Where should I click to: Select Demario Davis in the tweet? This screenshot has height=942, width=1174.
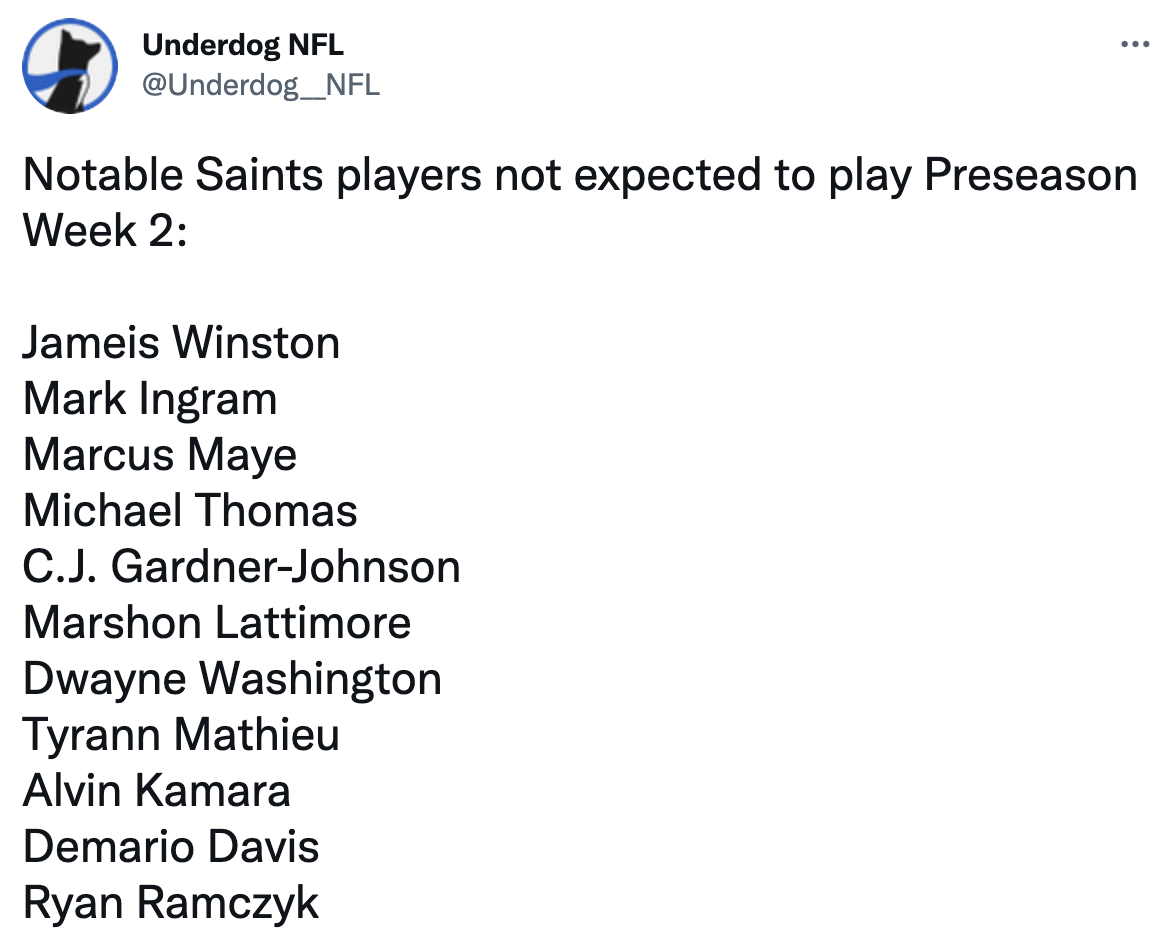[171, 847]
